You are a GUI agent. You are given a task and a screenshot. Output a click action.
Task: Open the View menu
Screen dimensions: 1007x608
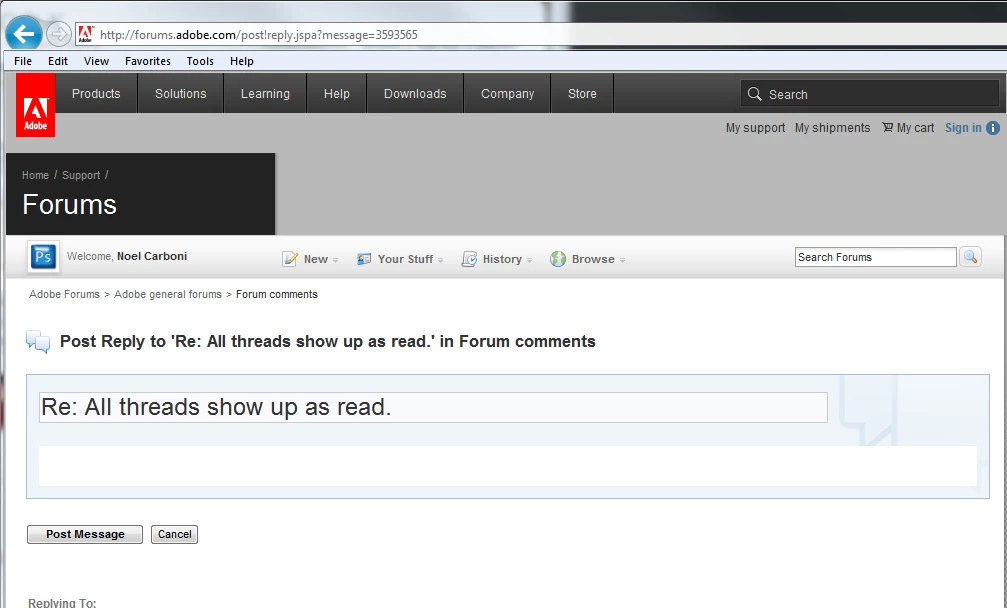[96, 61]
